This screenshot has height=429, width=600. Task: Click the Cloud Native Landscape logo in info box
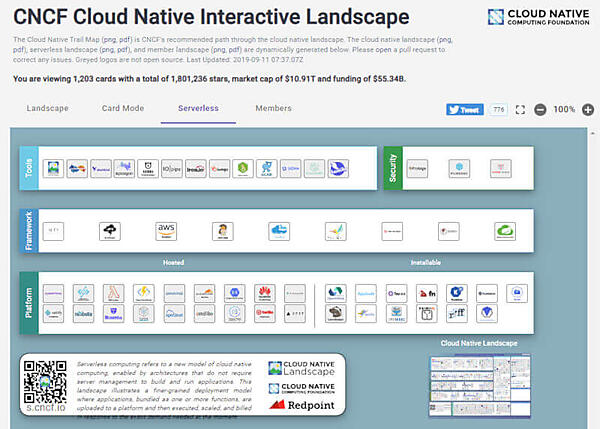click(302, 368)
